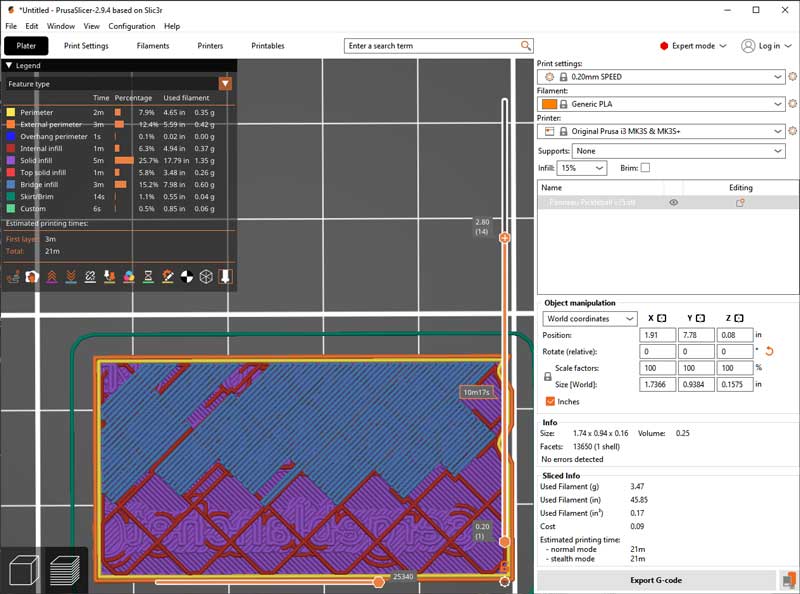This screenshot has height=594, width=800.
Task: Switch to the Printables tab
Action: pyautogui.click(x=268, y=46)
